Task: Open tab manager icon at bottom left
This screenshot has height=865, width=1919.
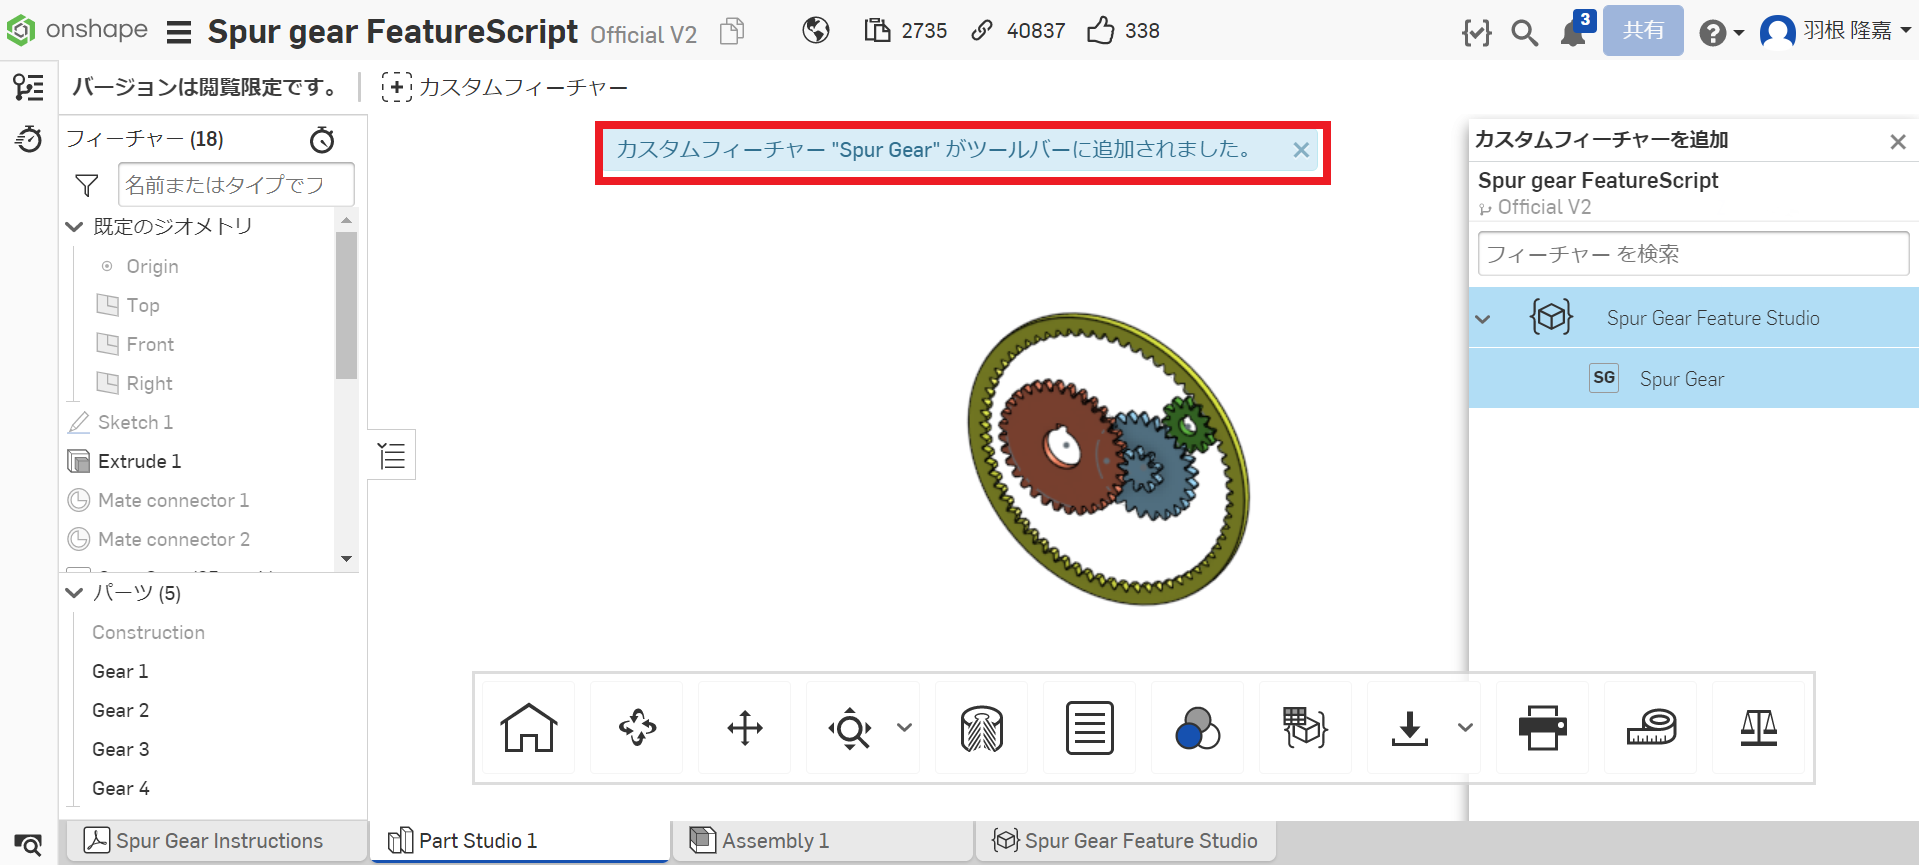Action: [x=28, y=843]
